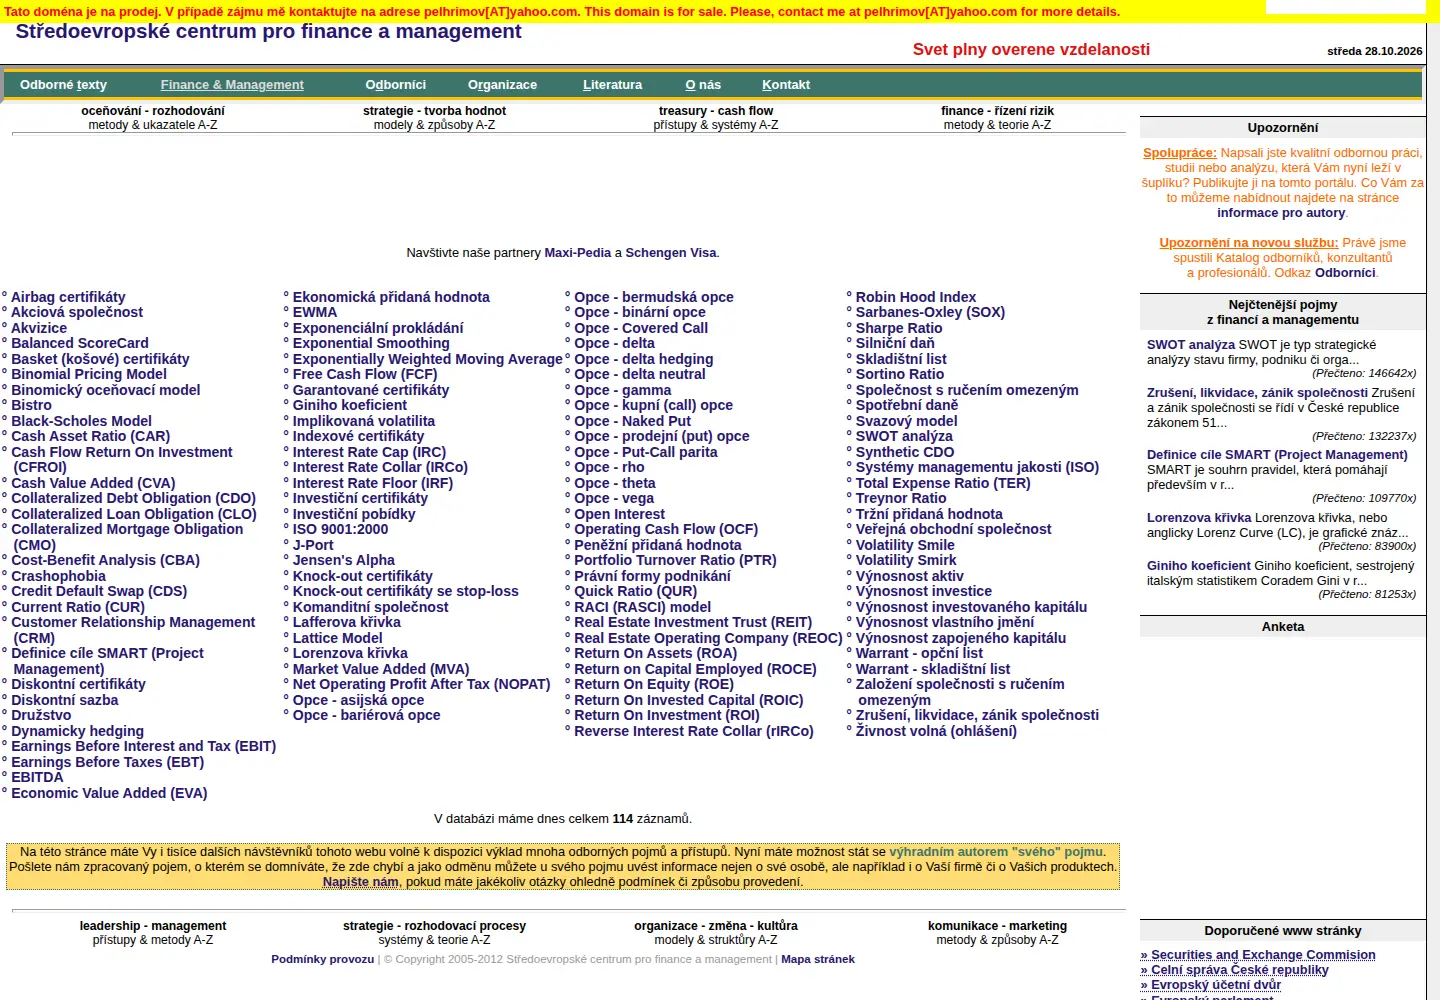Click the site title Středoevropské centrum heading
This screenshot has width=1440, height=1000.
click(268, 31)
